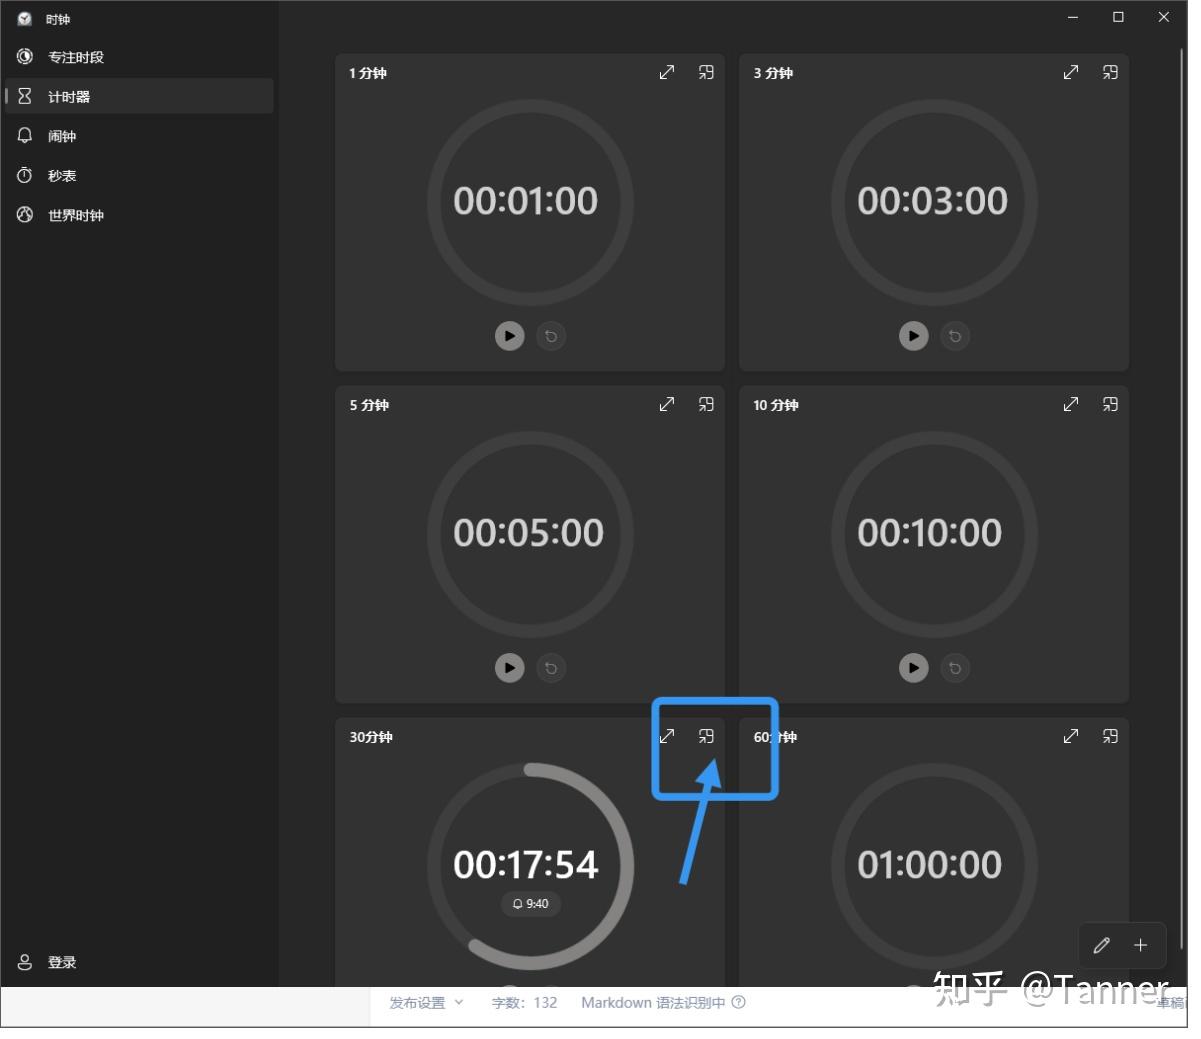Open the Stopwatch (秒表) page

pyautogui.click(x=139, y=175)
